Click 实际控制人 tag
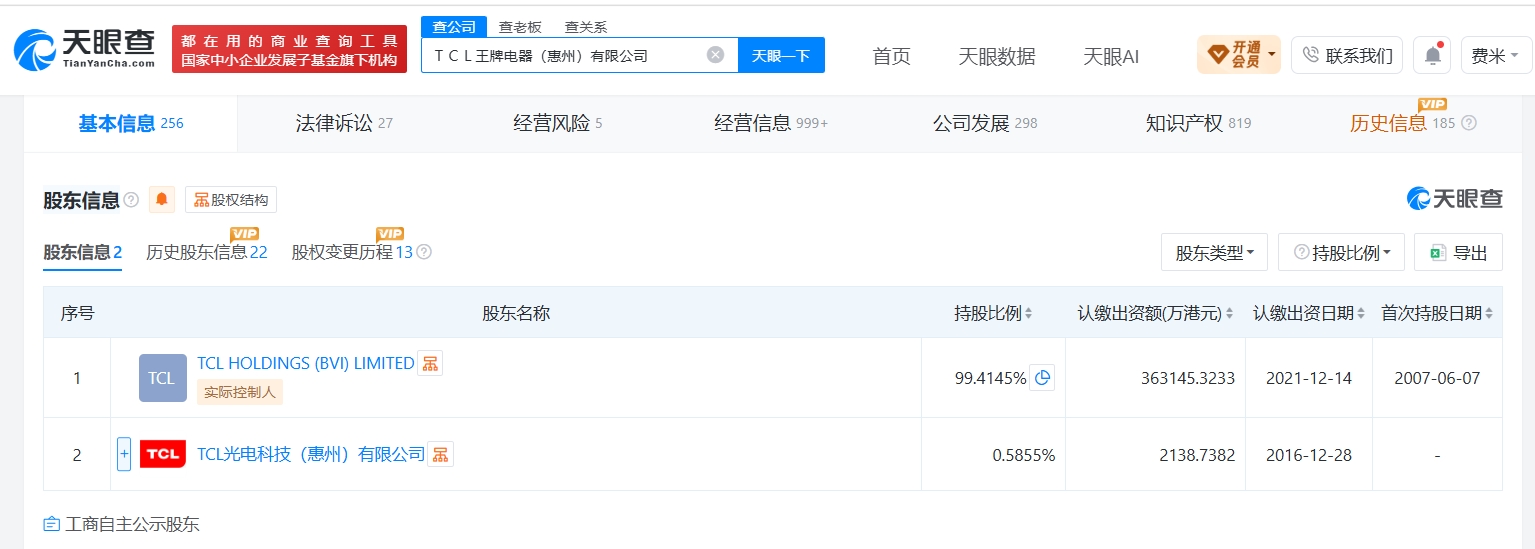Screen dimensions: 1535x549 click(240, 392)
